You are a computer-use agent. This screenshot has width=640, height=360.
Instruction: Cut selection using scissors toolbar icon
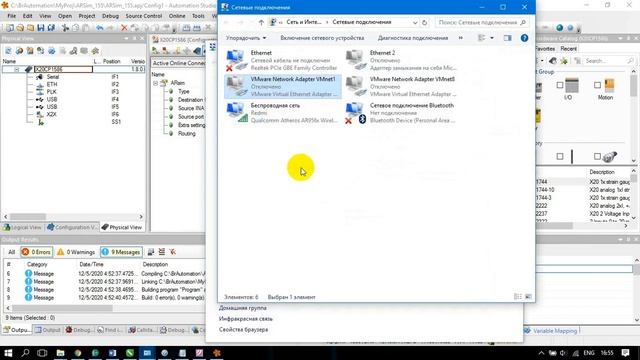pos(65,28)
